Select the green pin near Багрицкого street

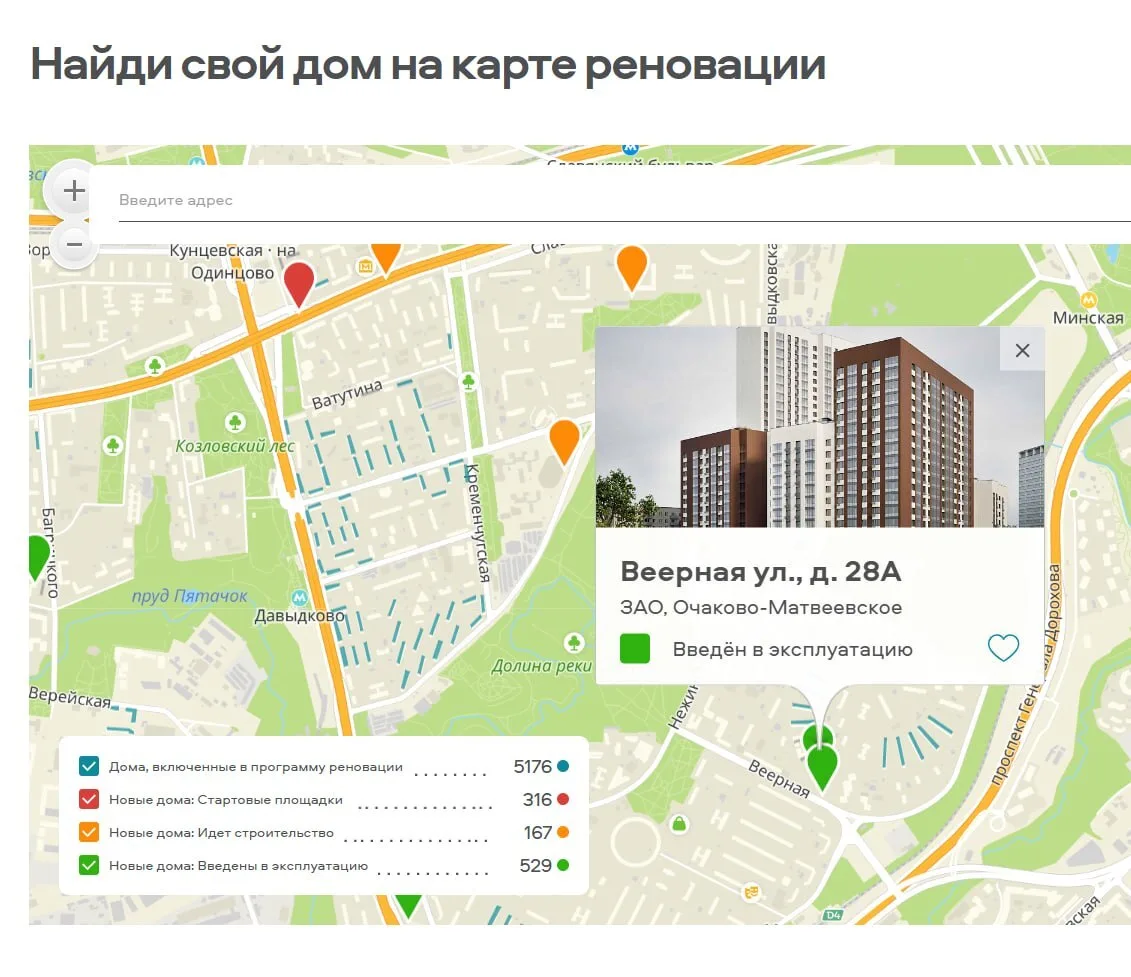point(38,558)
